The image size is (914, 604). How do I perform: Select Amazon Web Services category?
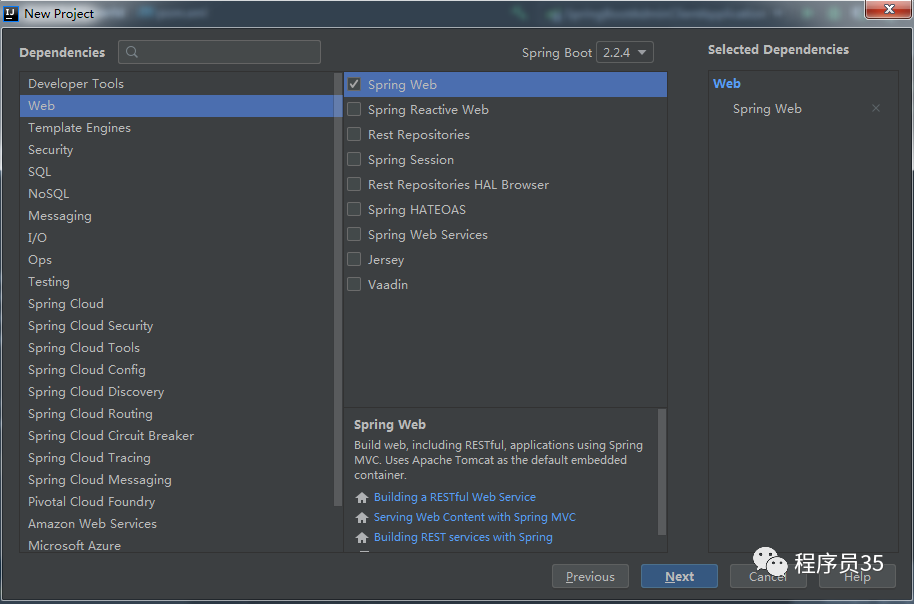point(177,524)
